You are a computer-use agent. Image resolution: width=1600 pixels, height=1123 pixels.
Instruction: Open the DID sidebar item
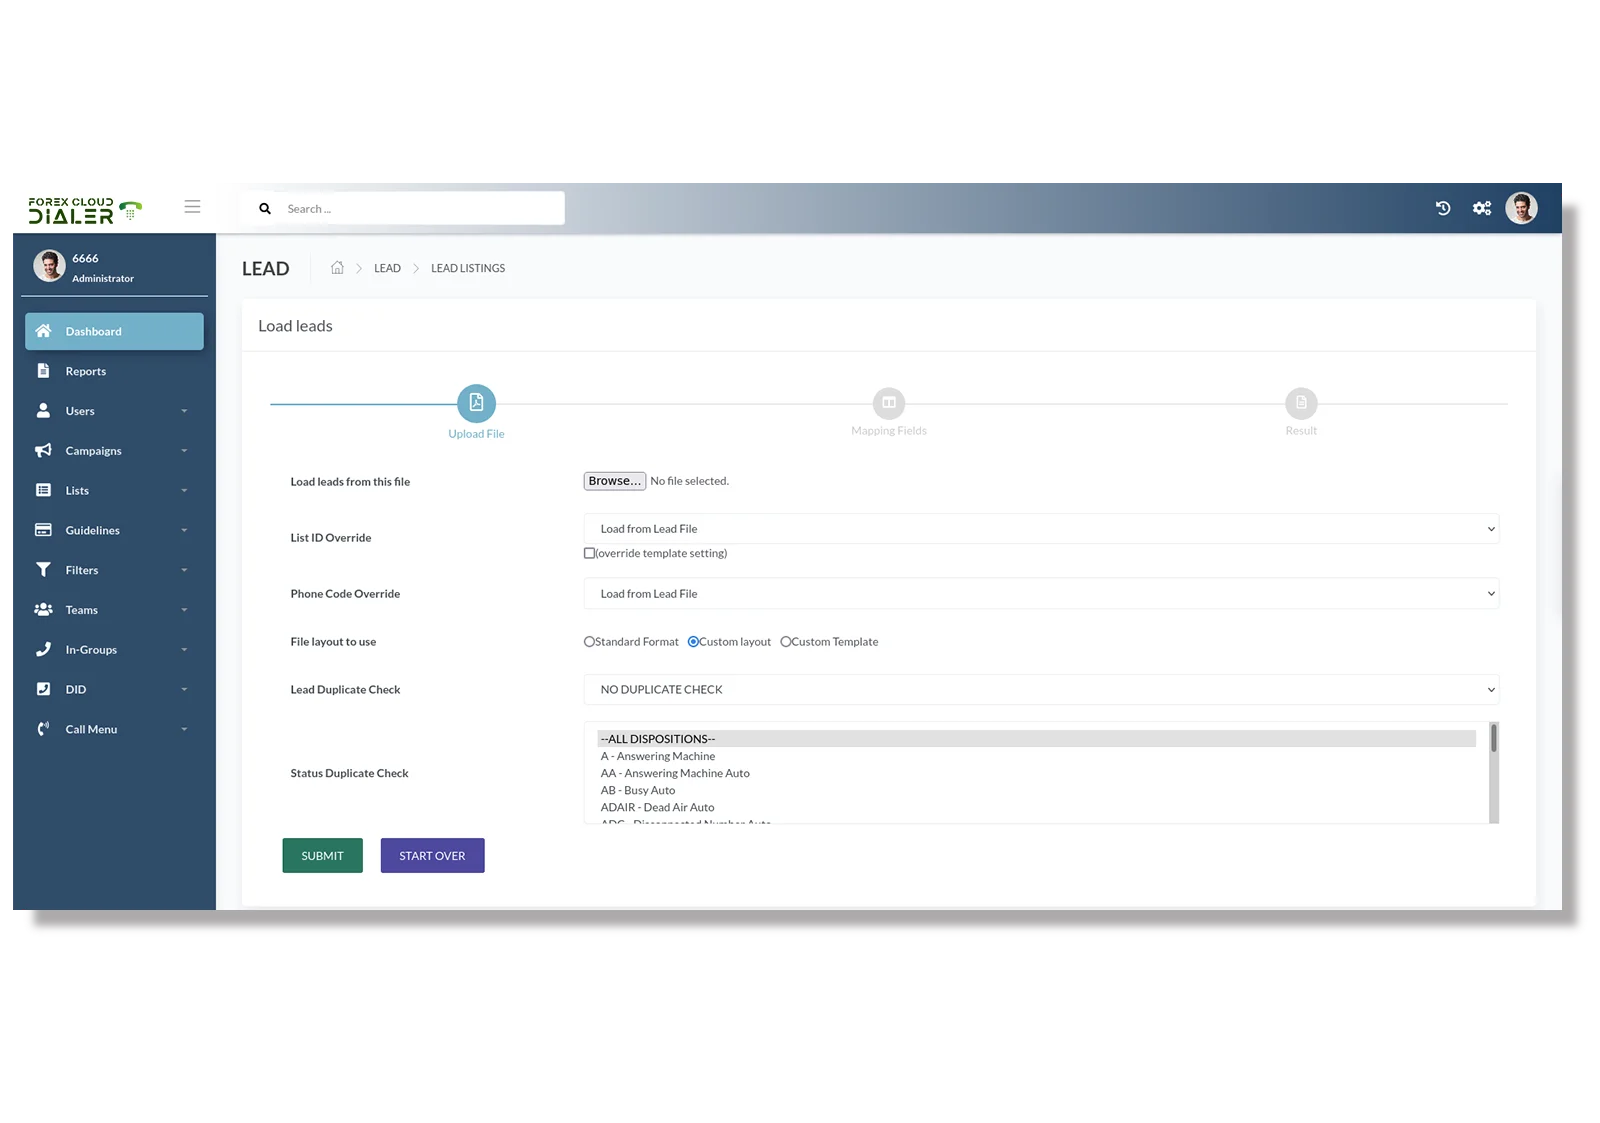[x=74, y=689]
